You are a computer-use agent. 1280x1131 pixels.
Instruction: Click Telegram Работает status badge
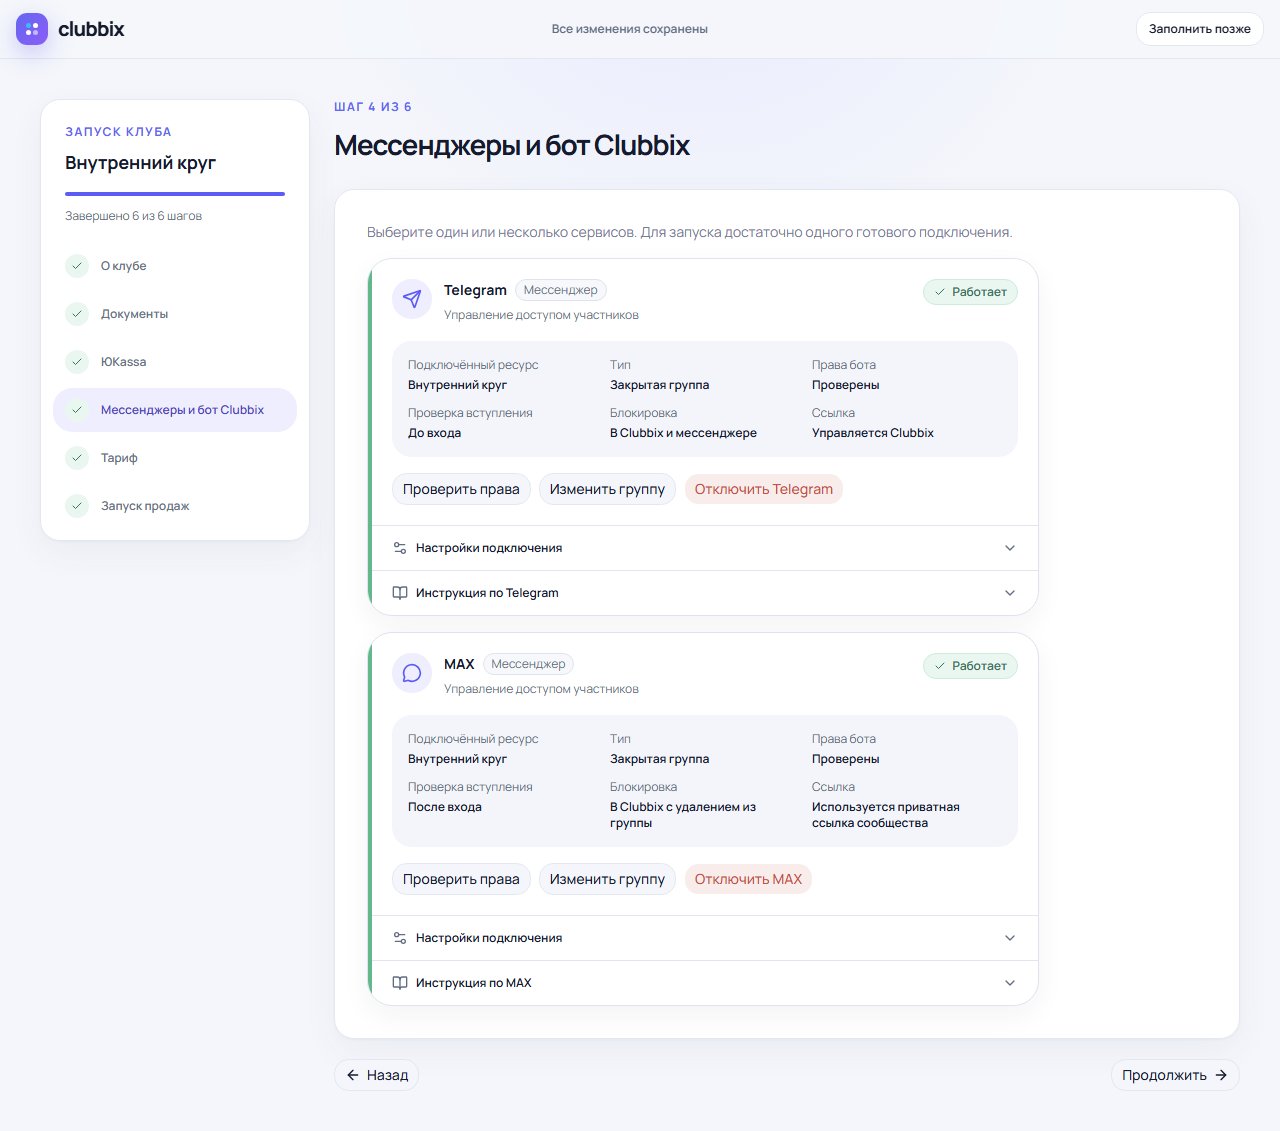tap(970, 292)
